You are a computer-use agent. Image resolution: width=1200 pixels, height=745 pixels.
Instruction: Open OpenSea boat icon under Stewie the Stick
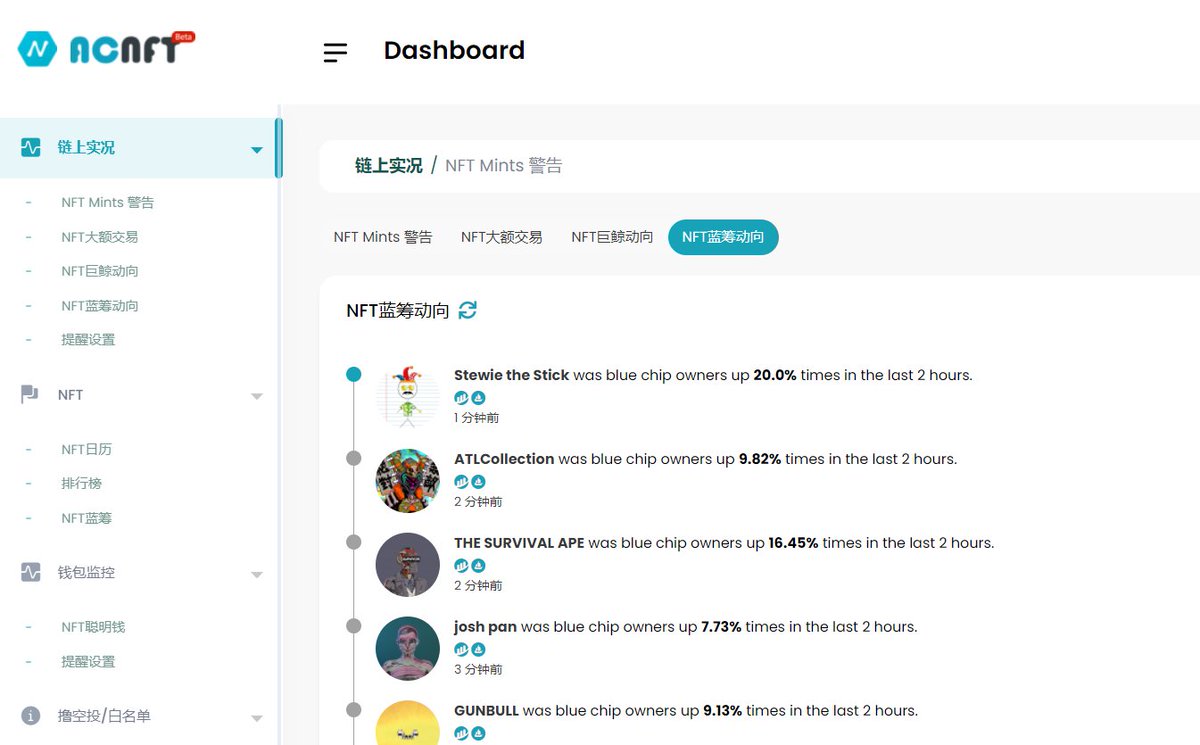tap(478, 398)
